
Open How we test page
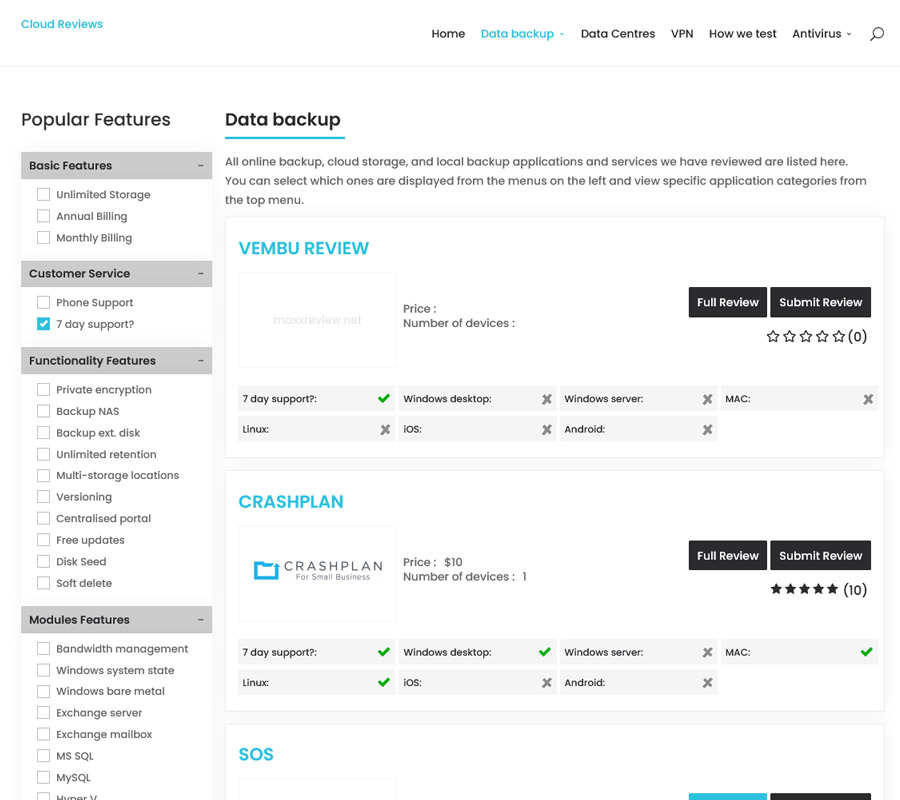742,34
